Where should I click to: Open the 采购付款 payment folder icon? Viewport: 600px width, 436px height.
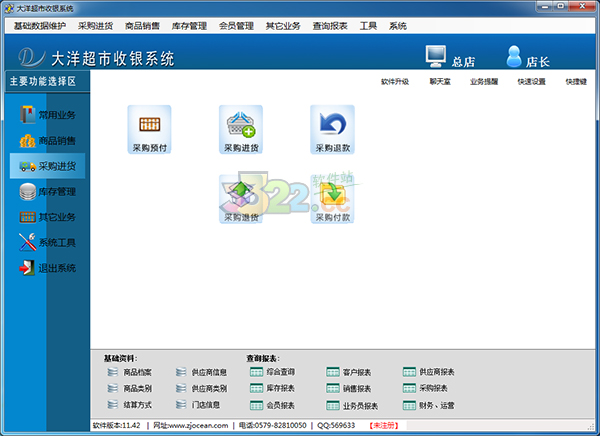(332, 199)
